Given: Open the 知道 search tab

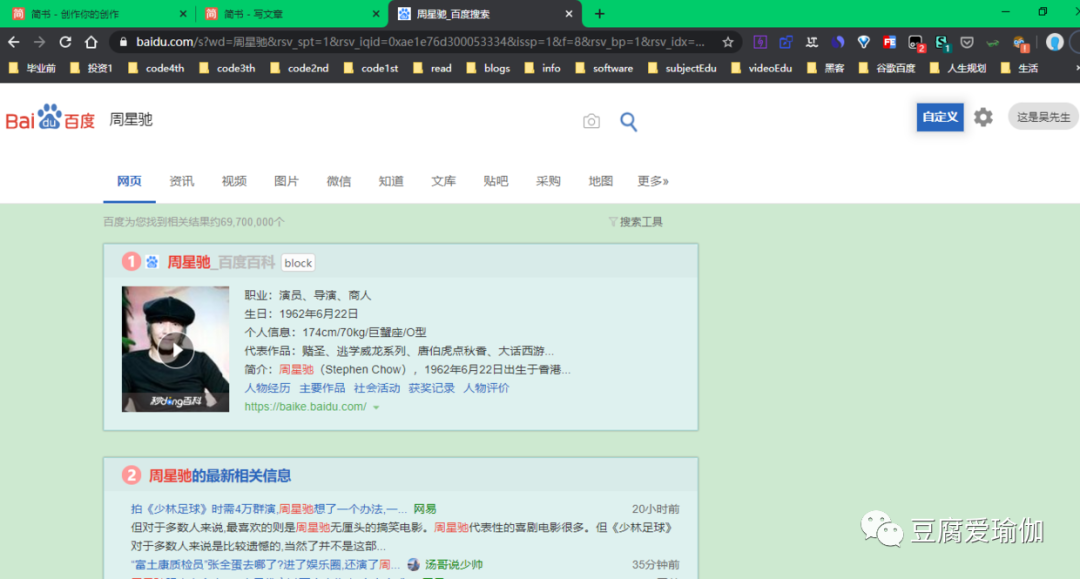Looking at the screenshot, I should (x=391, y=181).
